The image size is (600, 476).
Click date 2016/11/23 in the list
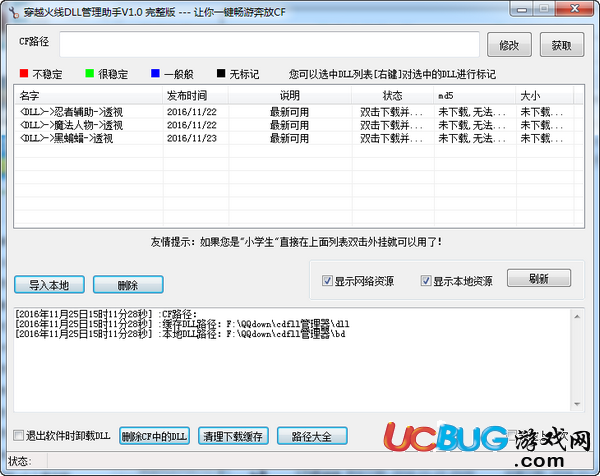pos(192,138)
